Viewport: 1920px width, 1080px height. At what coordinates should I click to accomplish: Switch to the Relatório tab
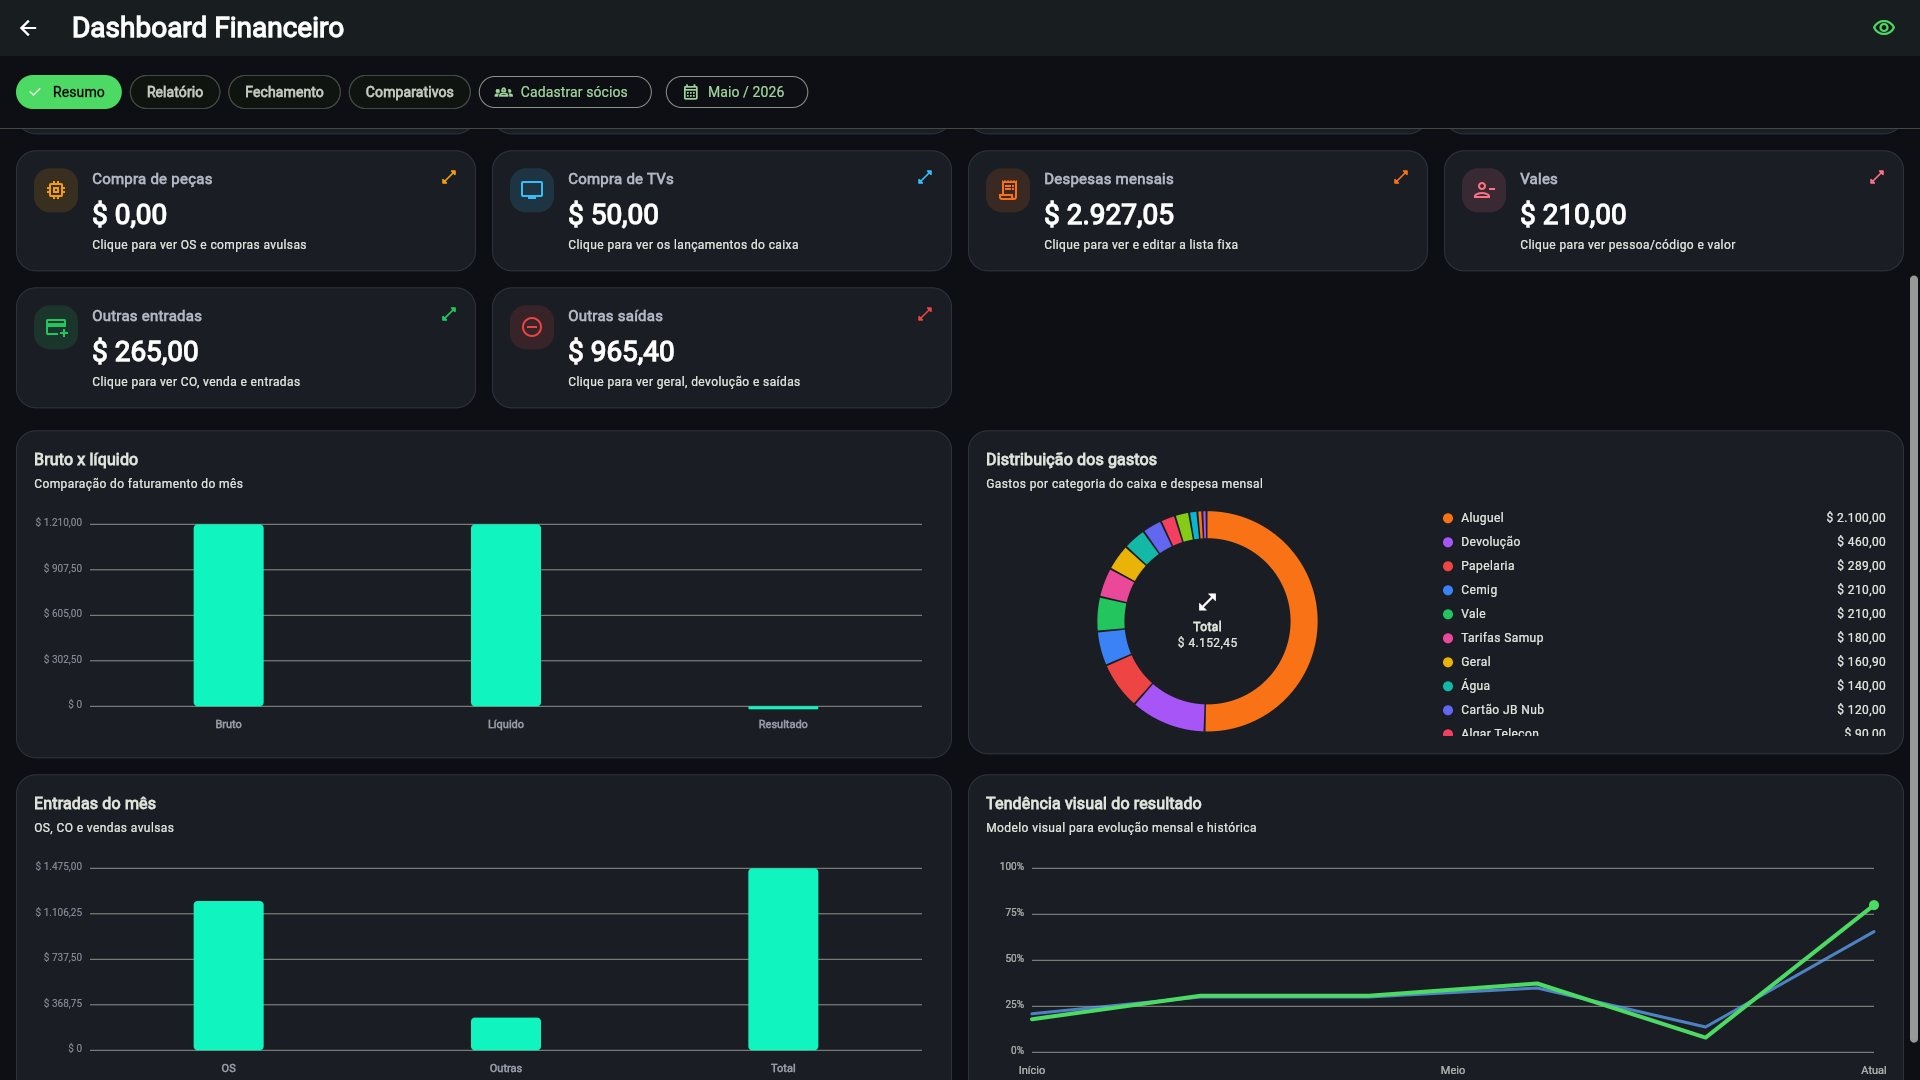coord(175,92)
